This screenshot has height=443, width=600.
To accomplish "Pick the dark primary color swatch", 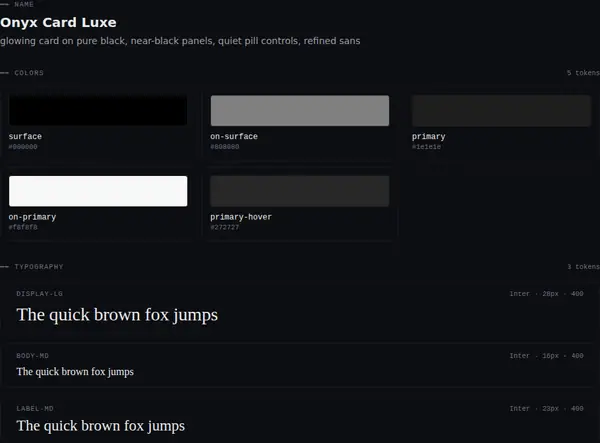I will click(x=501, y=111).
